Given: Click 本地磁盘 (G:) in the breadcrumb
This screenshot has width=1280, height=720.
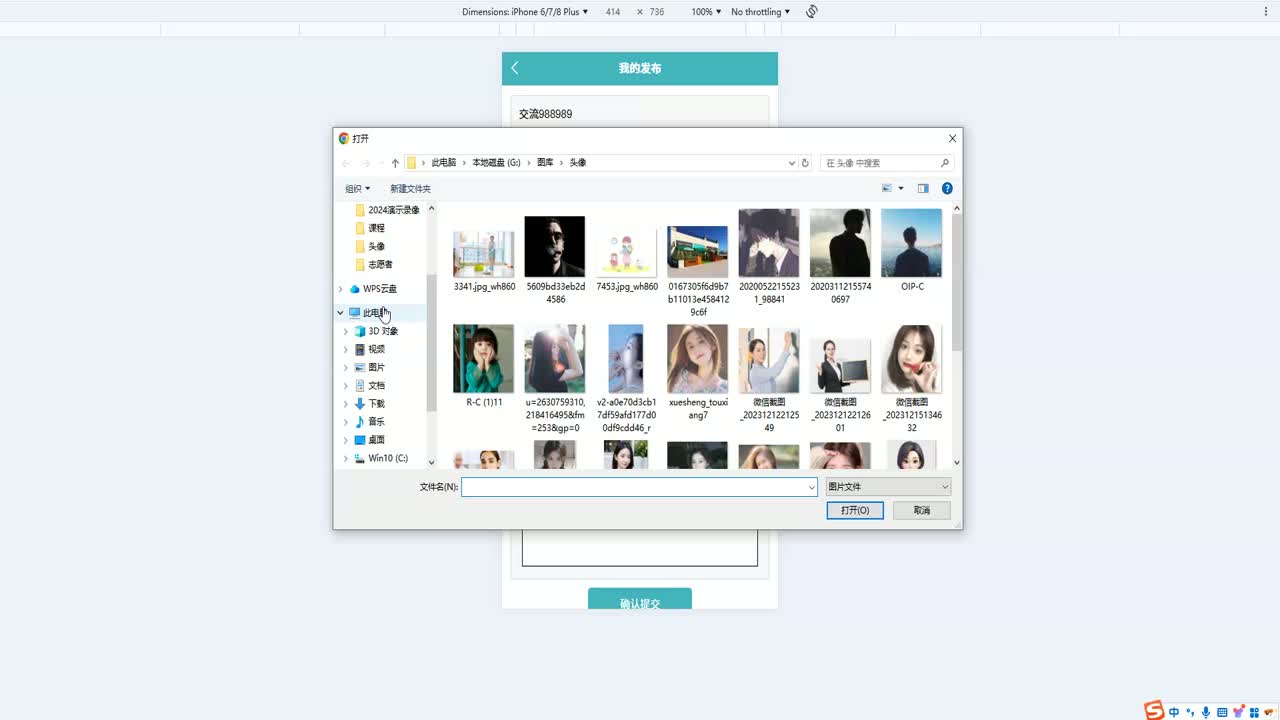Looking at the screenshot, I should click(x=496, y=163).
